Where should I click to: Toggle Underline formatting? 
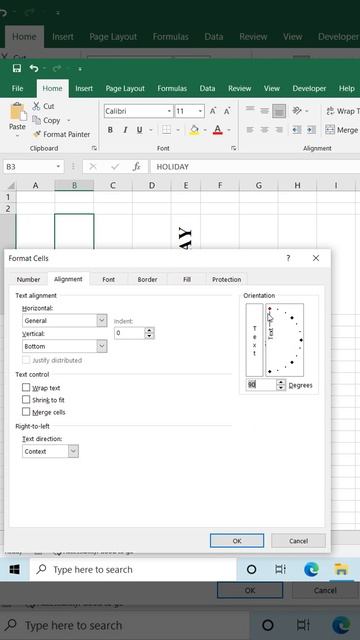139,130
